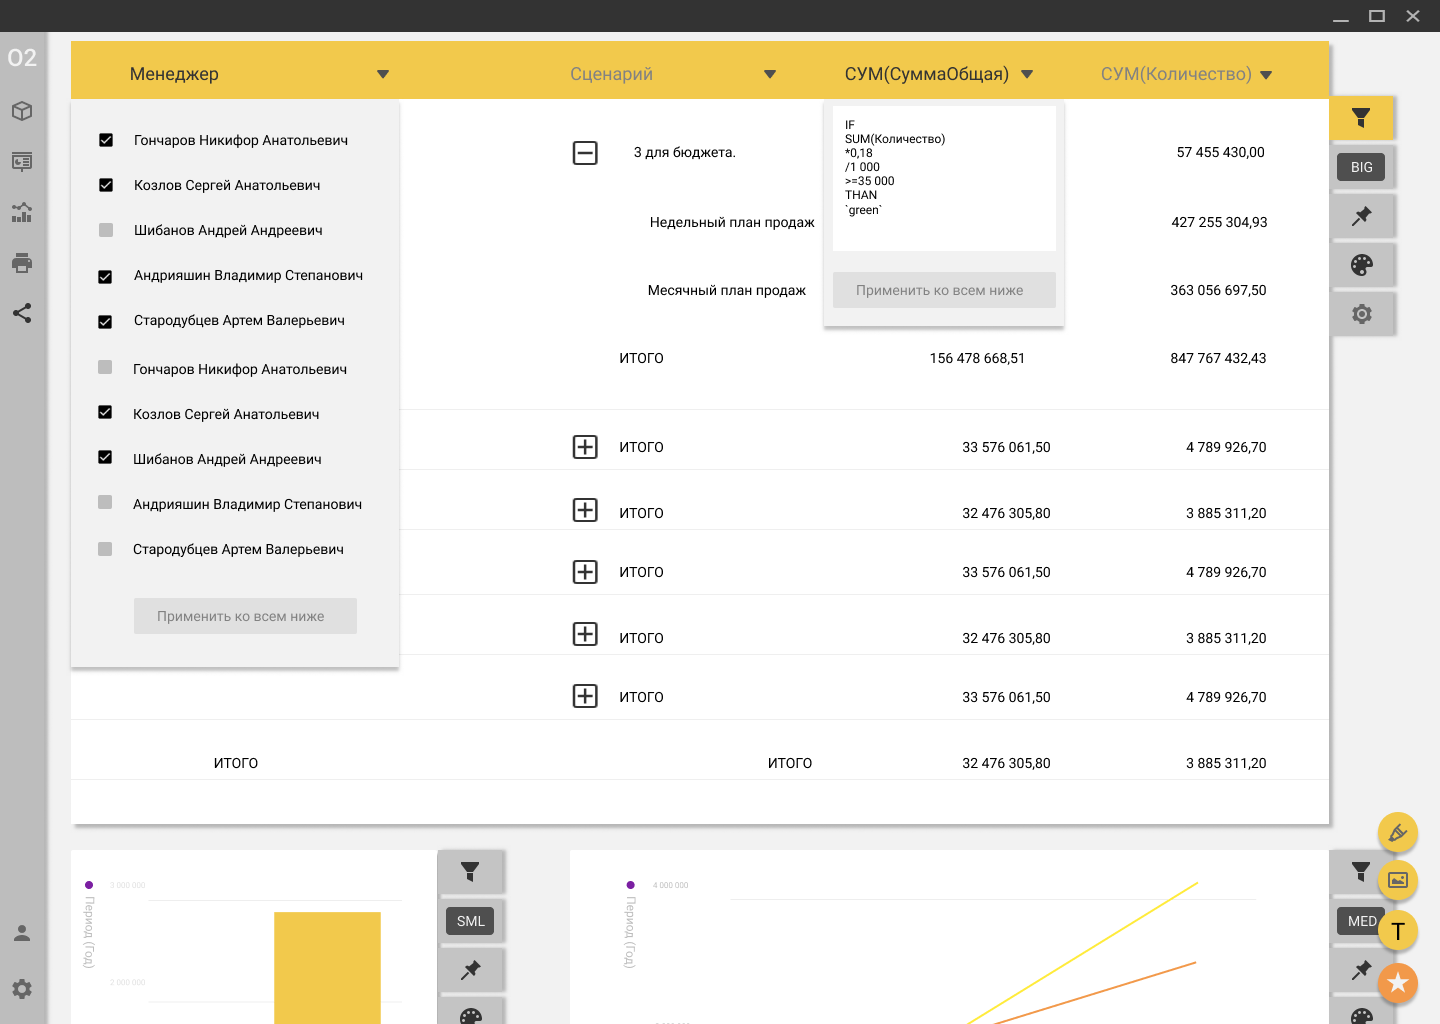Check the unchecked Андрияшин Владимир Степанович box

coord(105,502)
